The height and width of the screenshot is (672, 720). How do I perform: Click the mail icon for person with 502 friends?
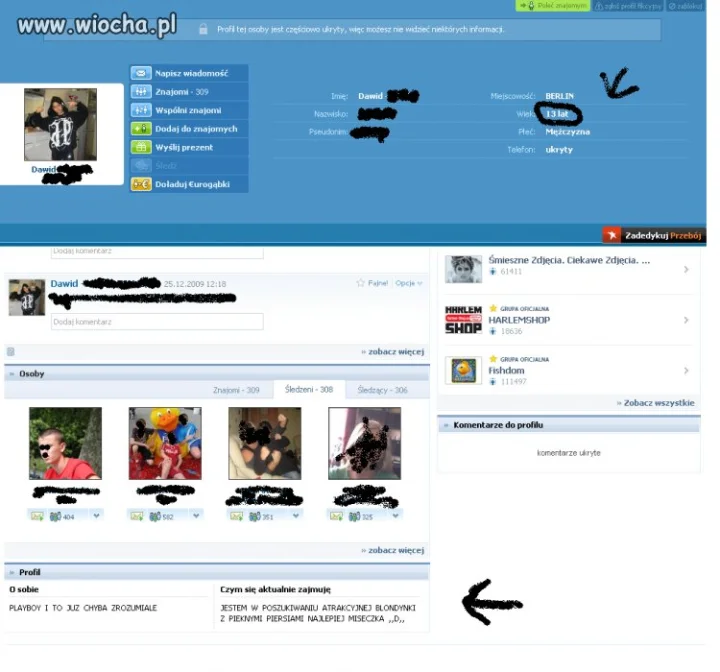click(137, 516)
